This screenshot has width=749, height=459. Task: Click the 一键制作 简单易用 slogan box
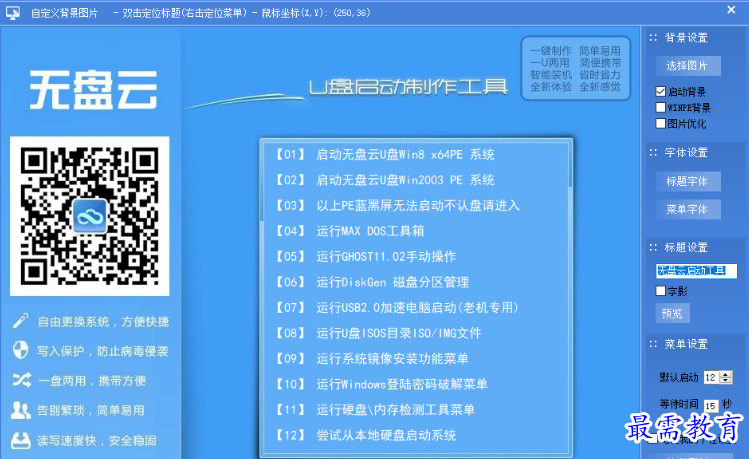pos(576,68)
